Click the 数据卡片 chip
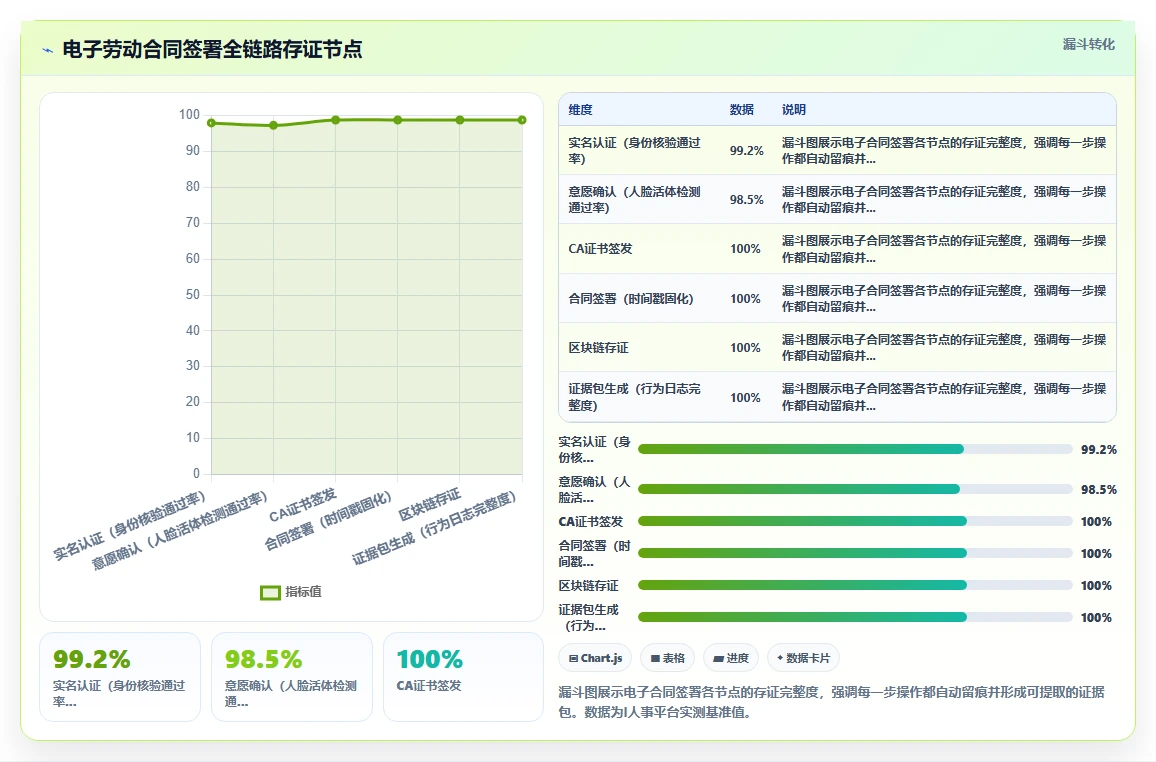1156x762 pixels. click(x=804, y=658)
